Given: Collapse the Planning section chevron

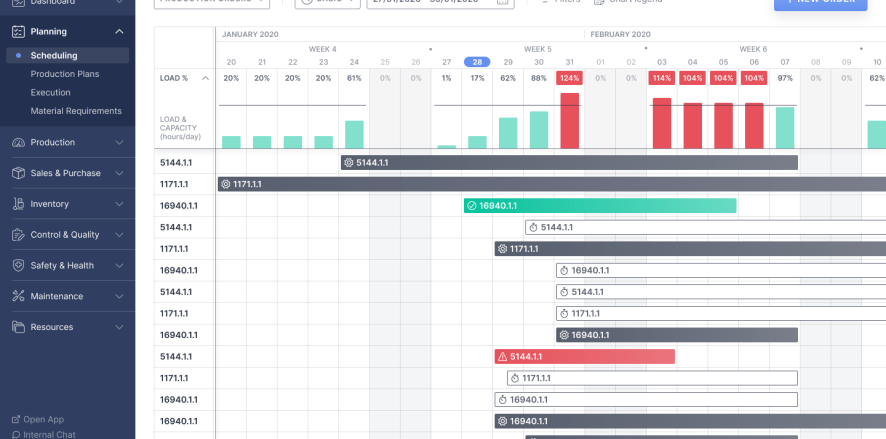Looking at the screenshot, I should coord(120,32).
